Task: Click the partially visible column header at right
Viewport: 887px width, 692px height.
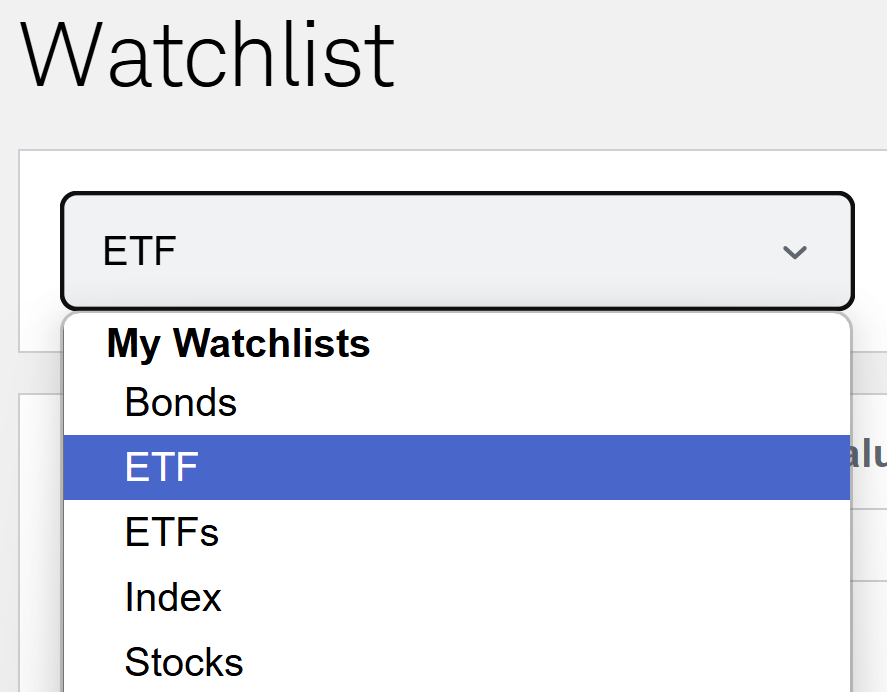Action: click(869, 455)
